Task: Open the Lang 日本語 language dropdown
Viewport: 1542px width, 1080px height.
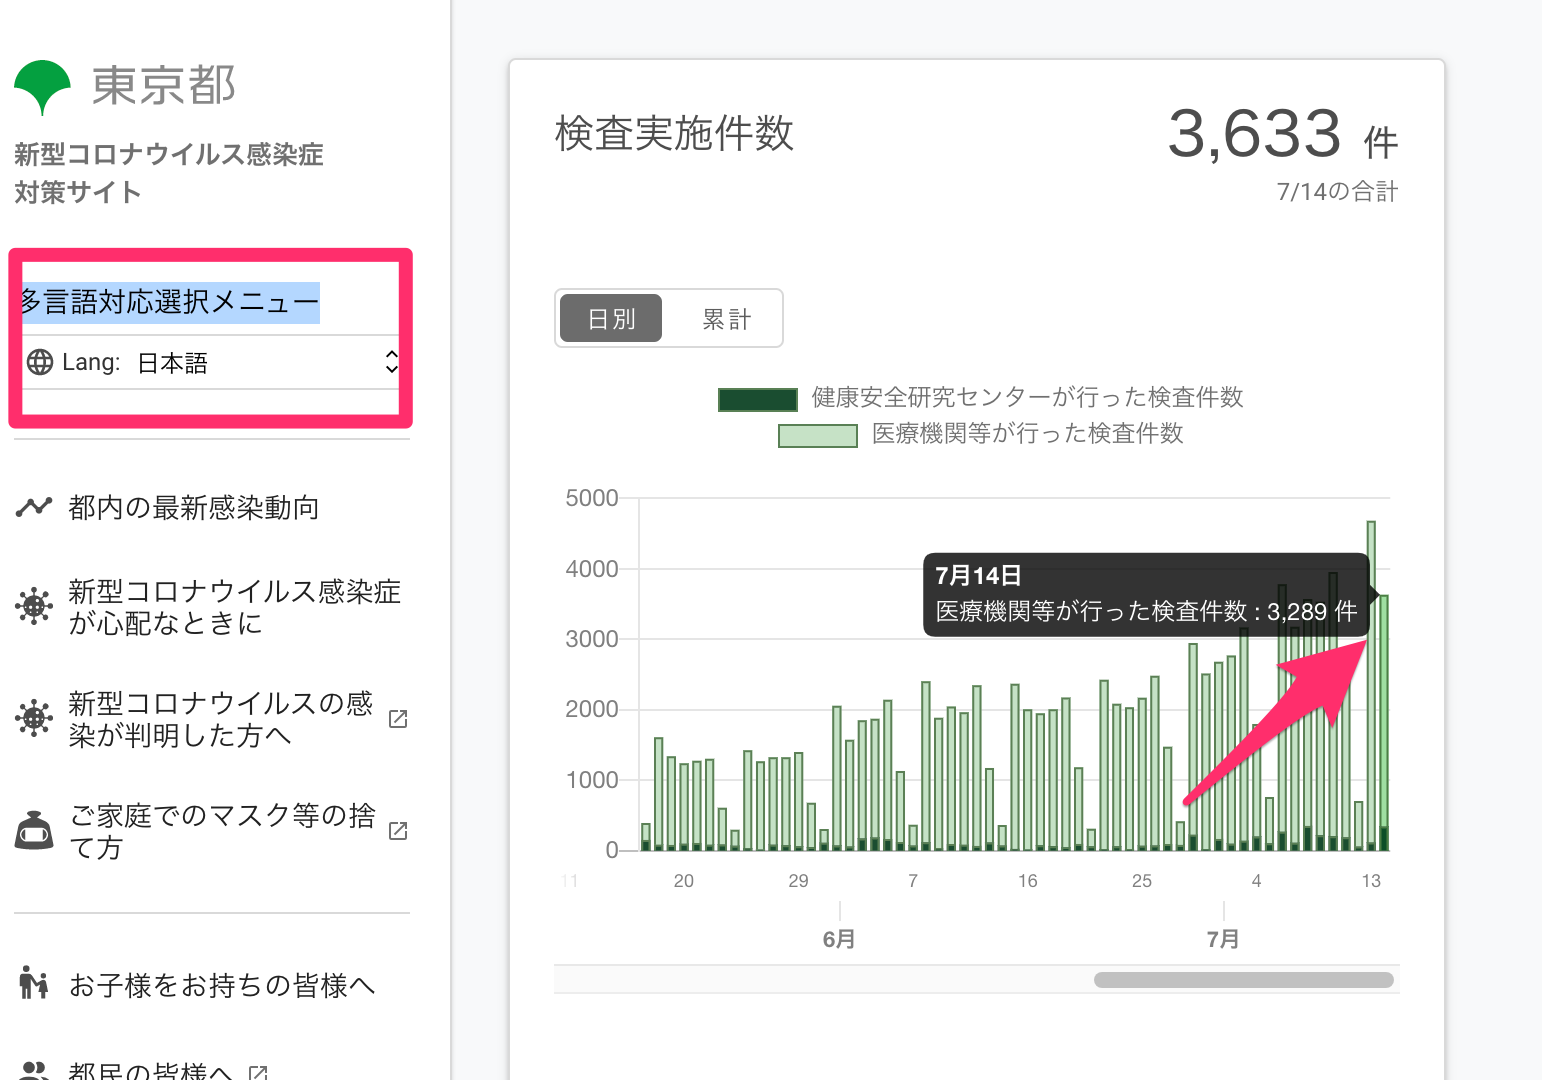Action: pyautogui.click(x=212, y=362)
